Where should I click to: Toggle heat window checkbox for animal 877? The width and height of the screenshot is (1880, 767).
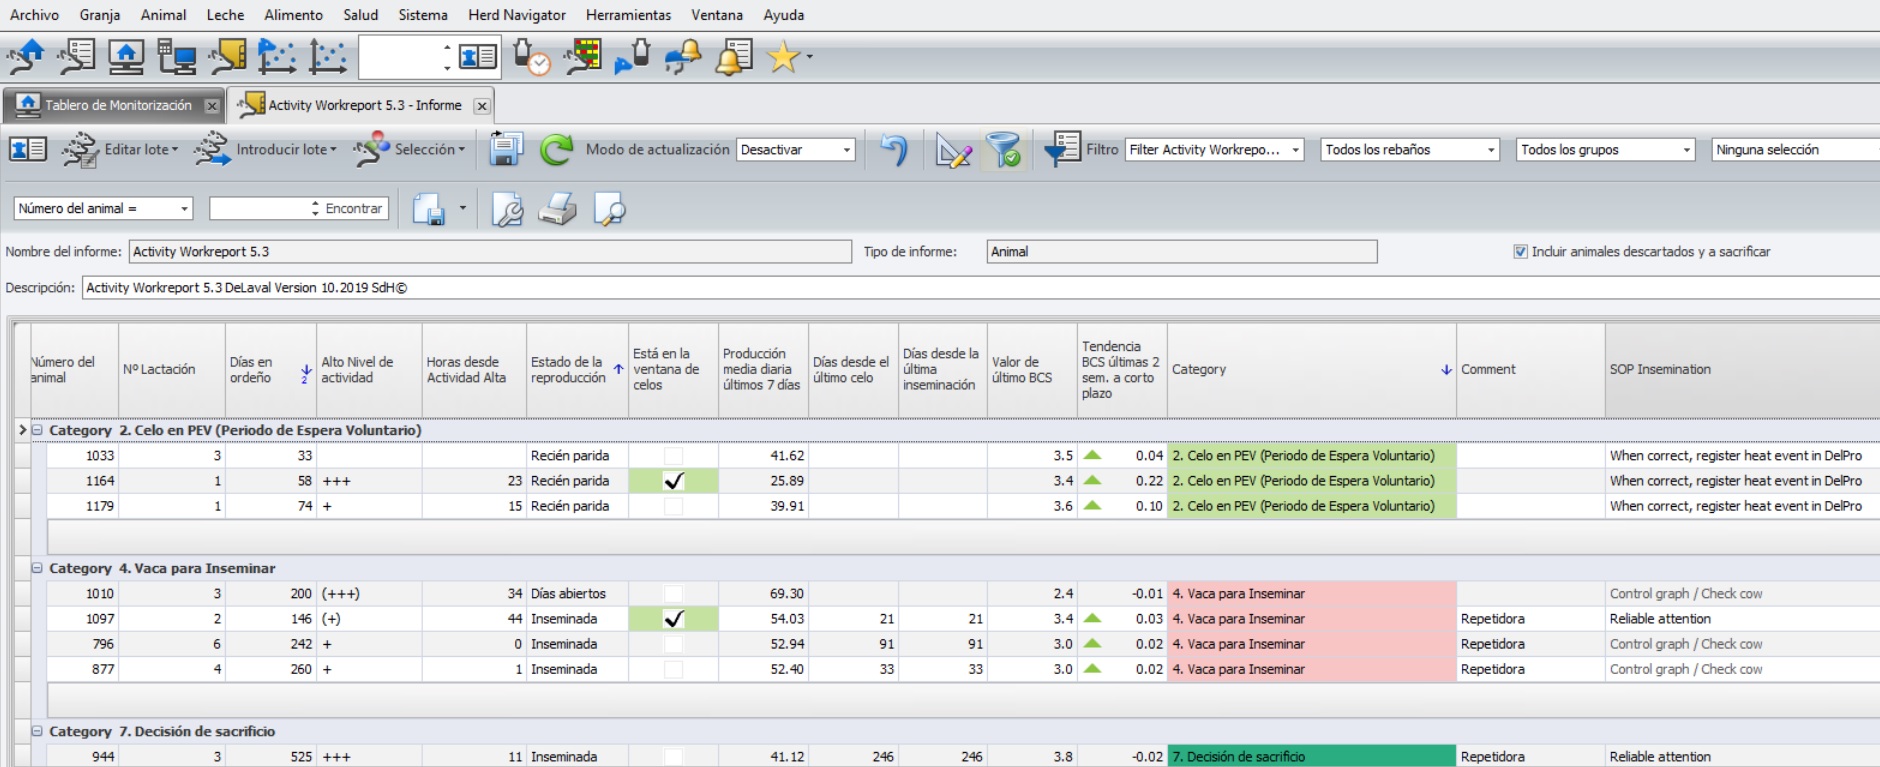click(x=674, y=669)
